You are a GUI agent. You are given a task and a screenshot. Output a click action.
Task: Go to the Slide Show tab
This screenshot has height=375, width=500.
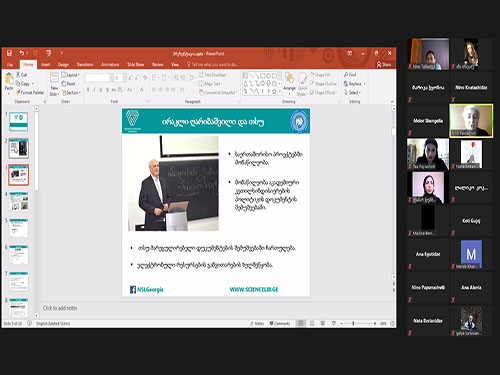(x=136, y=65)
